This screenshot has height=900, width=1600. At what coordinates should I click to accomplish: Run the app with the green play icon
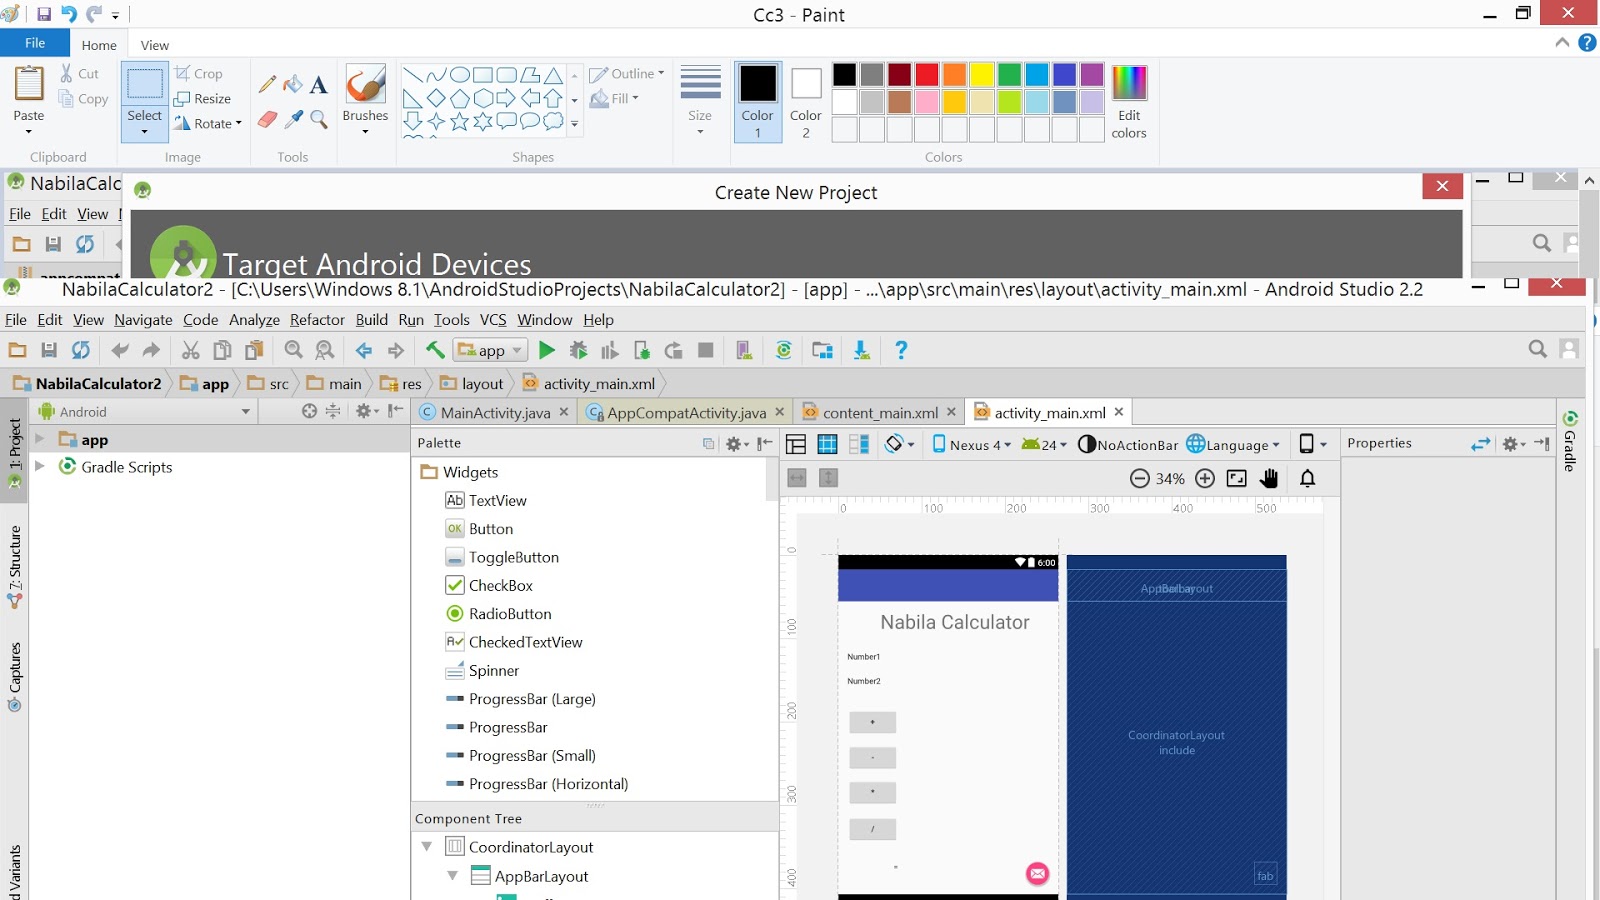[547, 350]
